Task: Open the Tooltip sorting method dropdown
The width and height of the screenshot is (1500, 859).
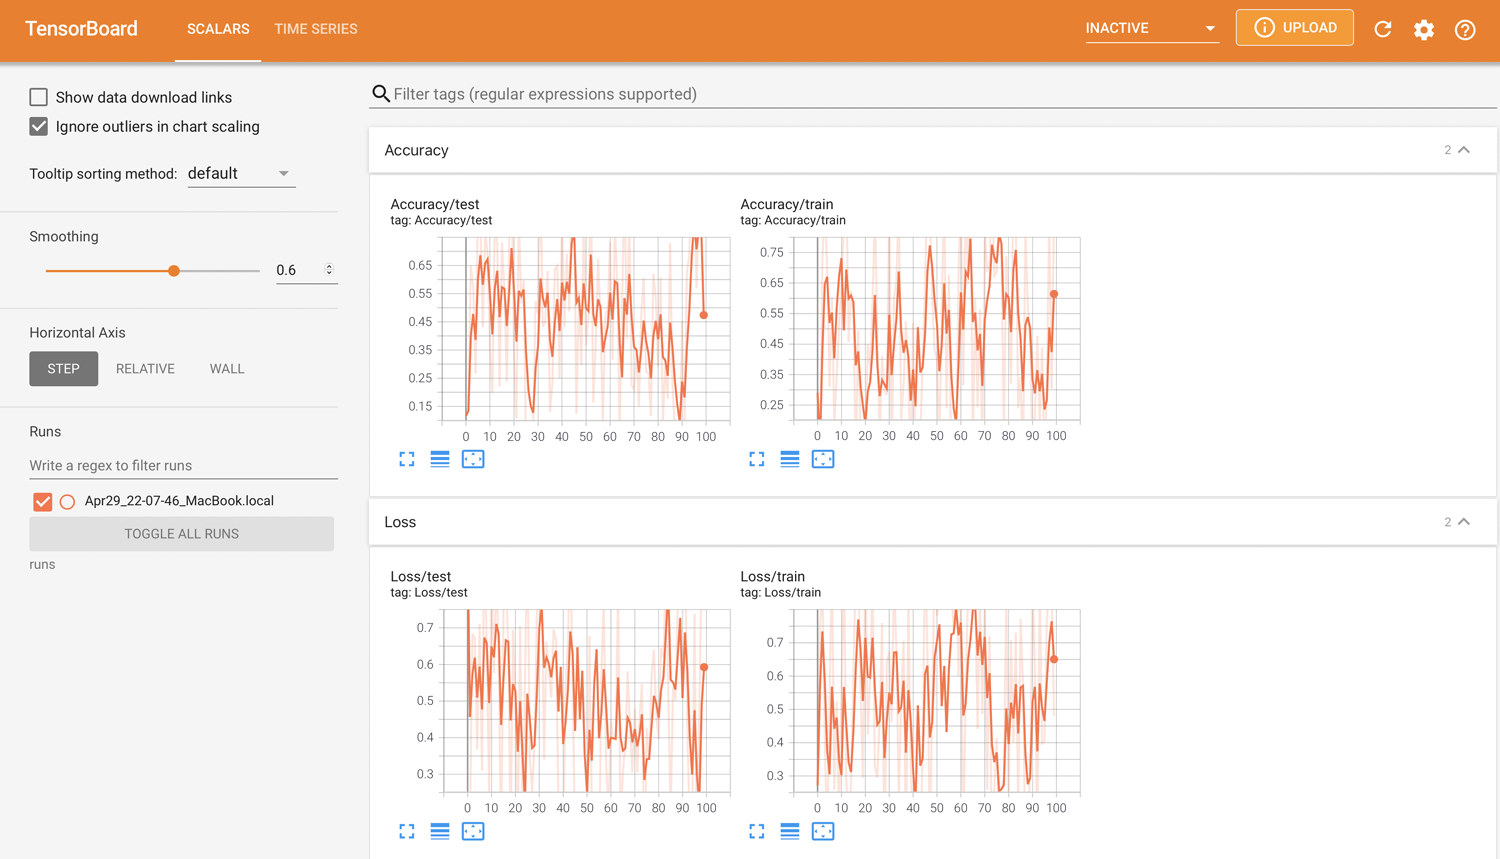Action: 240,173
